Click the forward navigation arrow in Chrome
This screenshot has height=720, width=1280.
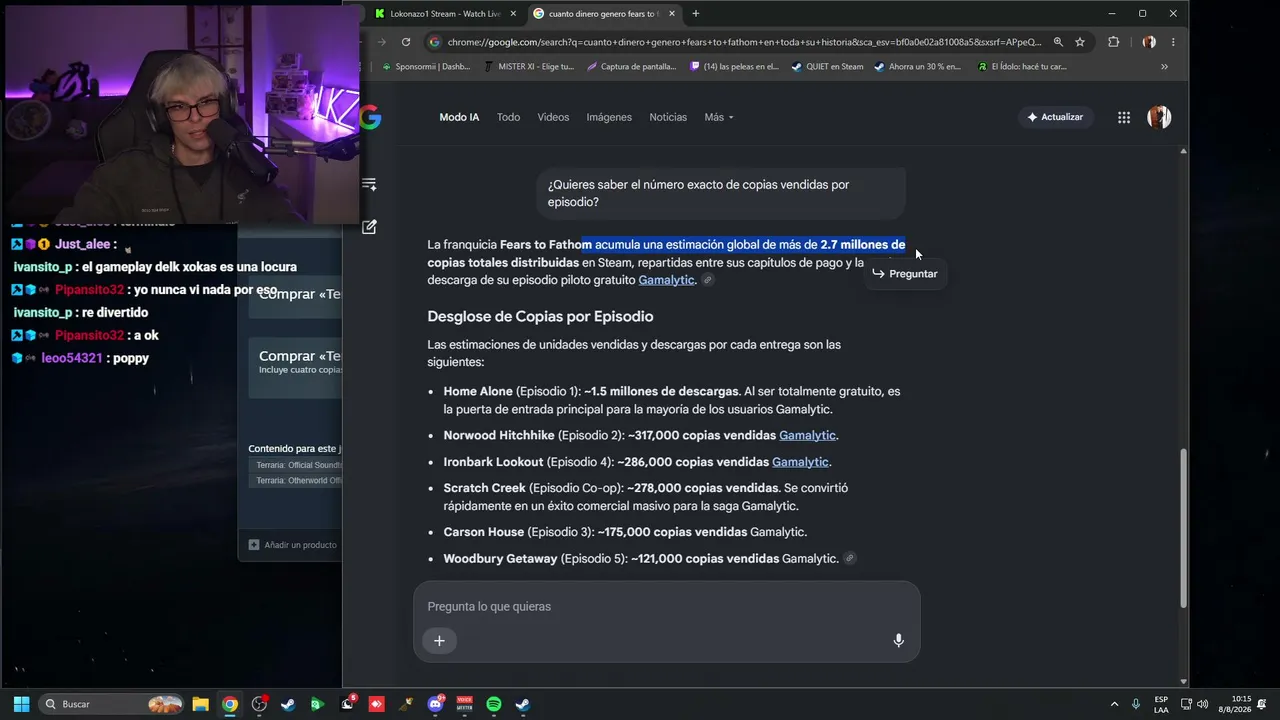point(382,42)
